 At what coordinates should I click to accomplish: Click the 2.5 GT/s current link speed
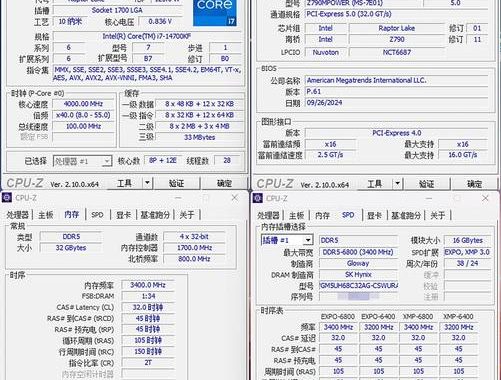click(x=330, y=155)
